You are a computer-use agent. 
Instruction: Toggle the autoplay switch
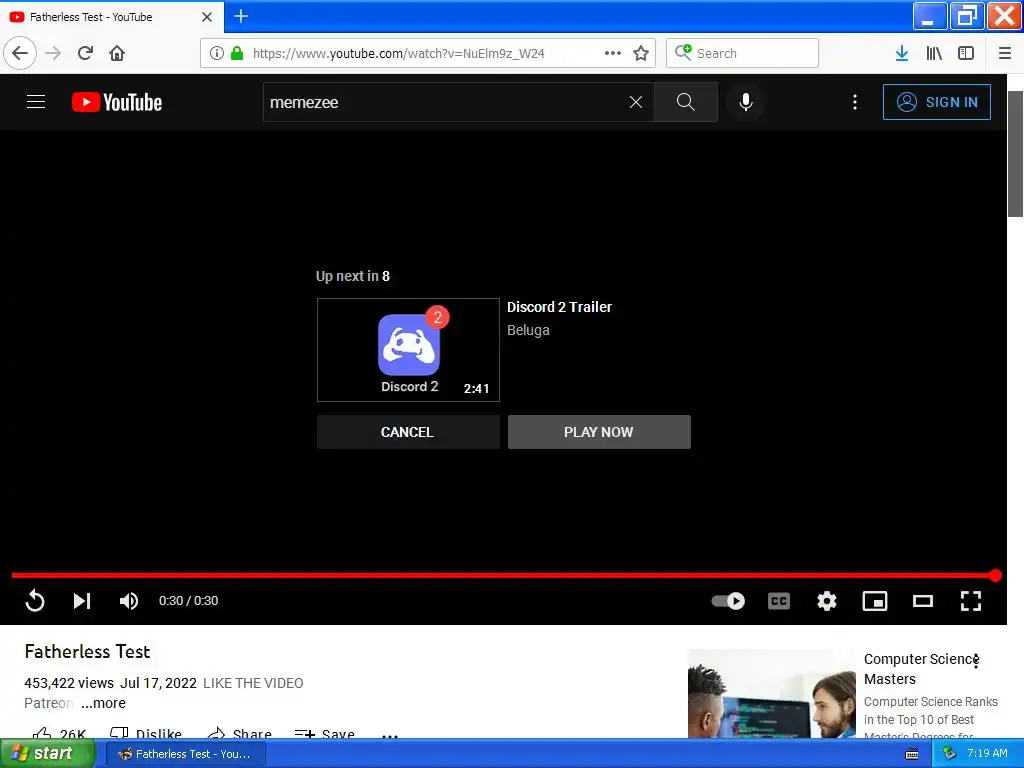(728, 601)
